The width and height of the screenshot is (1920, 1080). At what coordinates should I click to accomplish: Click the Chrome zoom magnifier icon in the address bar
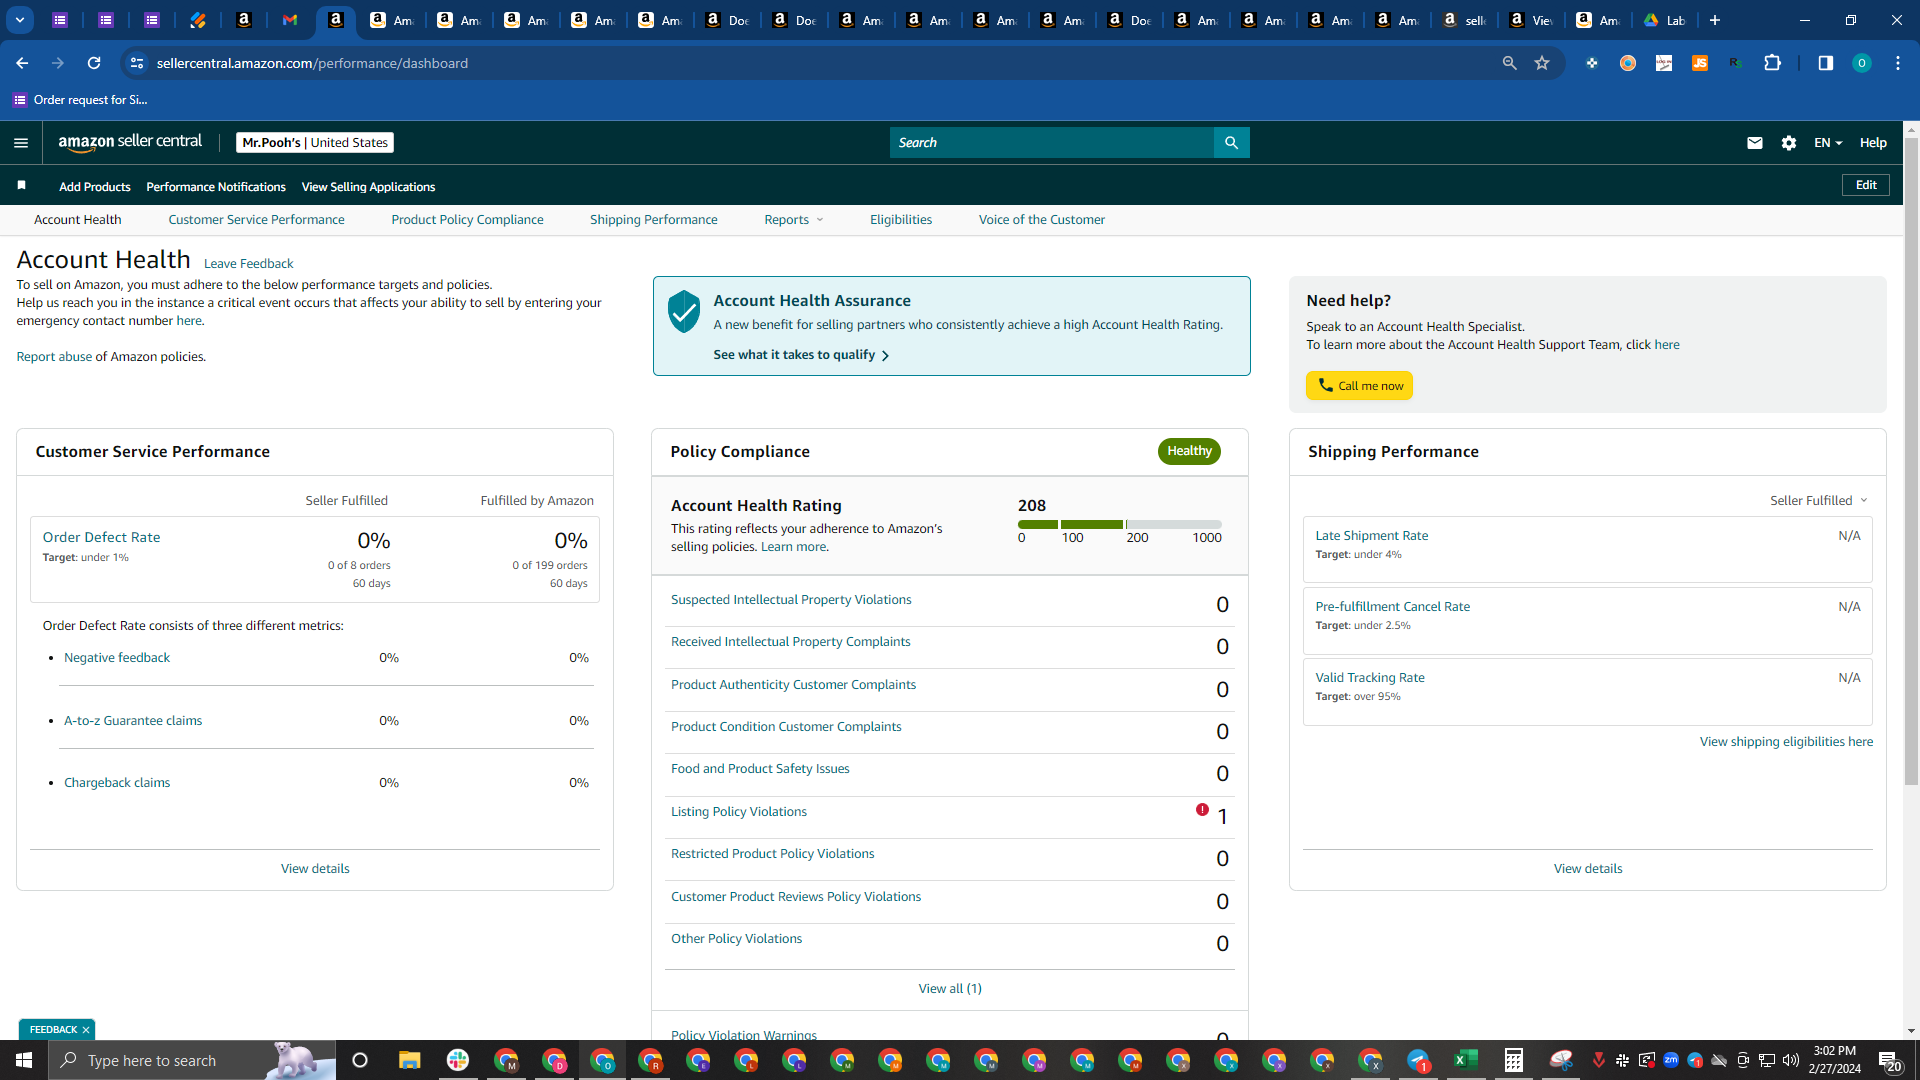1510,63
